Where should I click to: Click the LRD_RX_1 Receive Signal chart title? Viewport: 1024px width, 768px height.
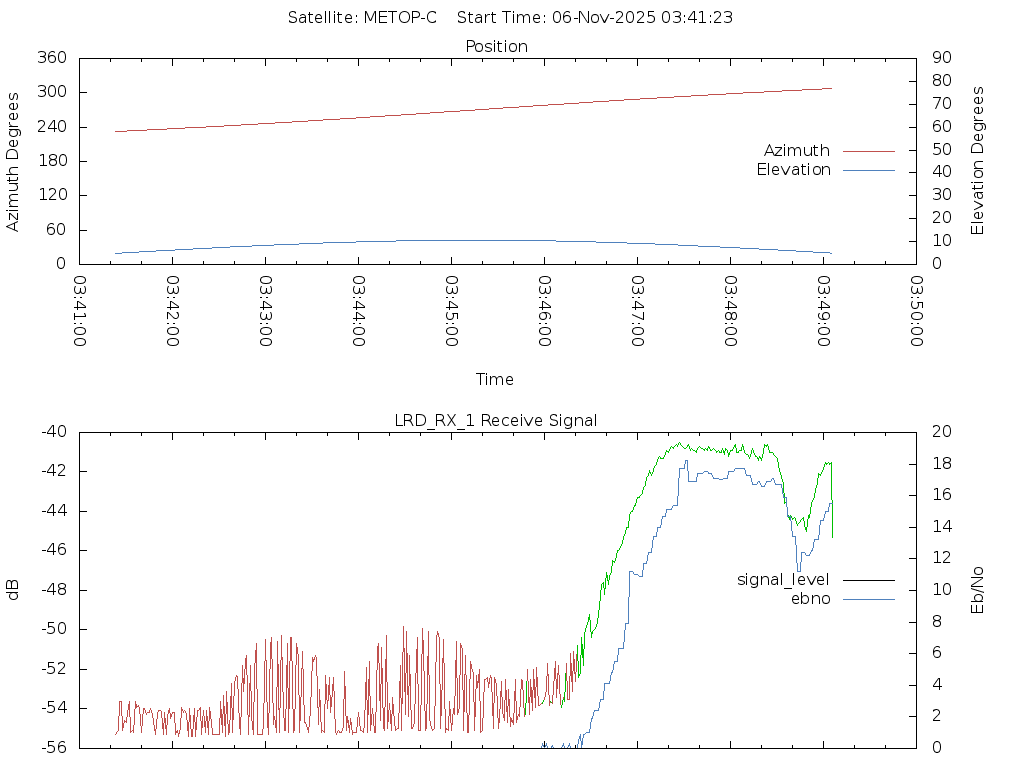click(496, 421)
